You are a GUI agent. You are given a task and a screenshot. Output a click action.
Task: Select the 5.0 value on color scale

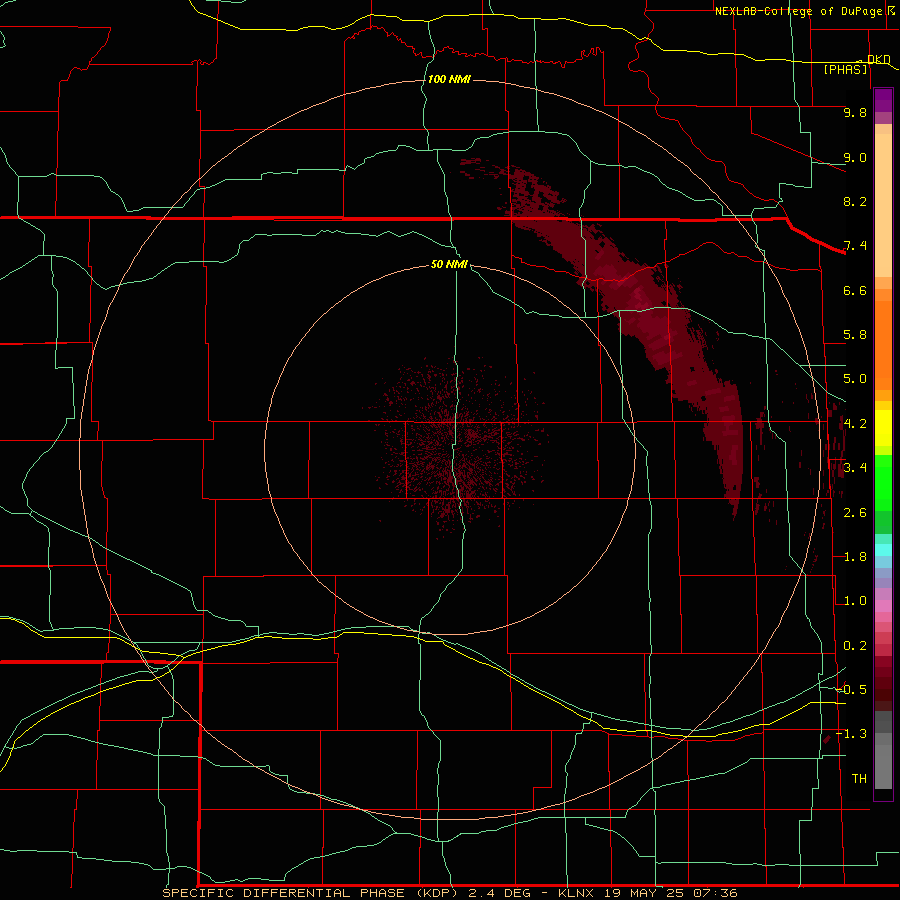855,379
